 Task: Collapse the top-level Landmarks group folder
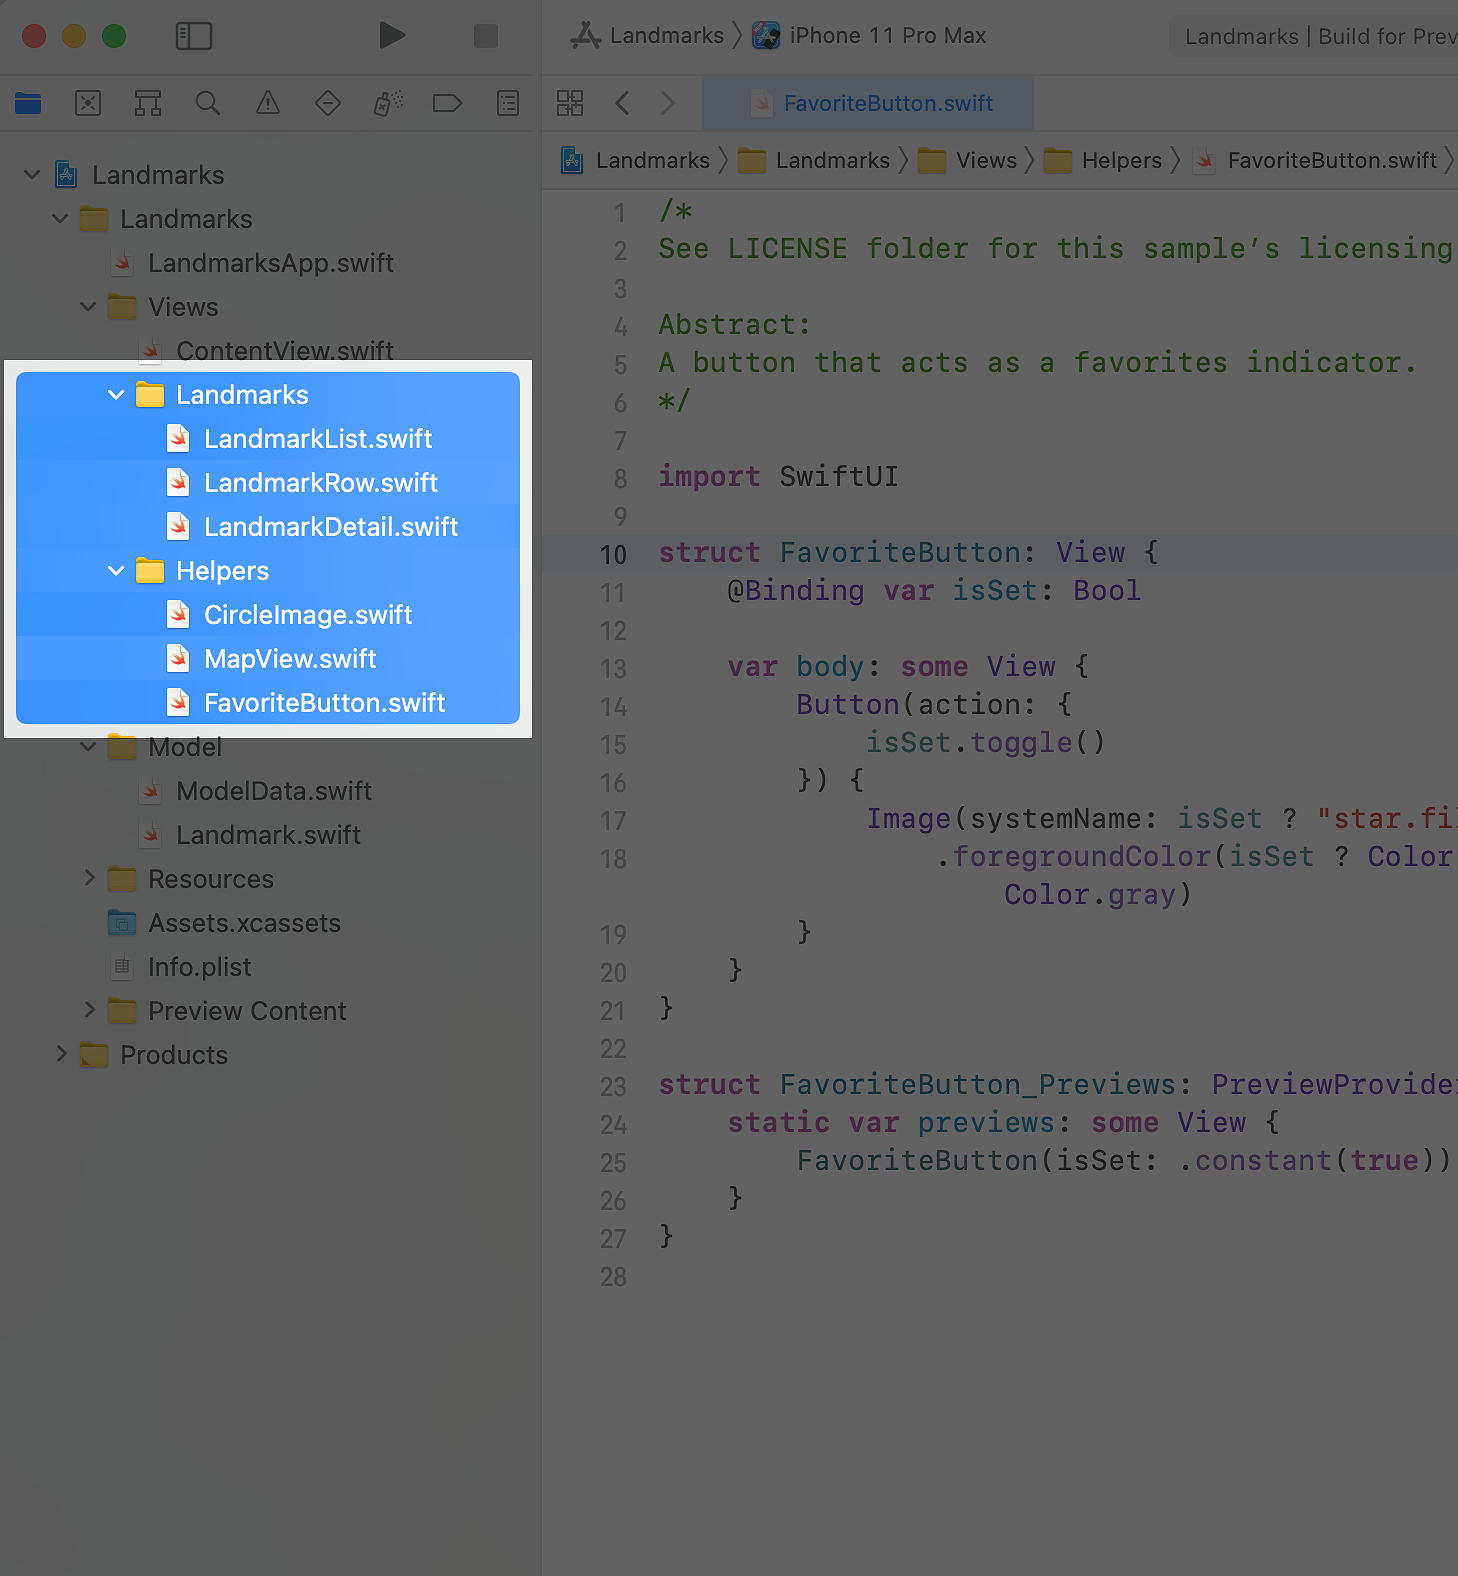[x=60, y=219]
